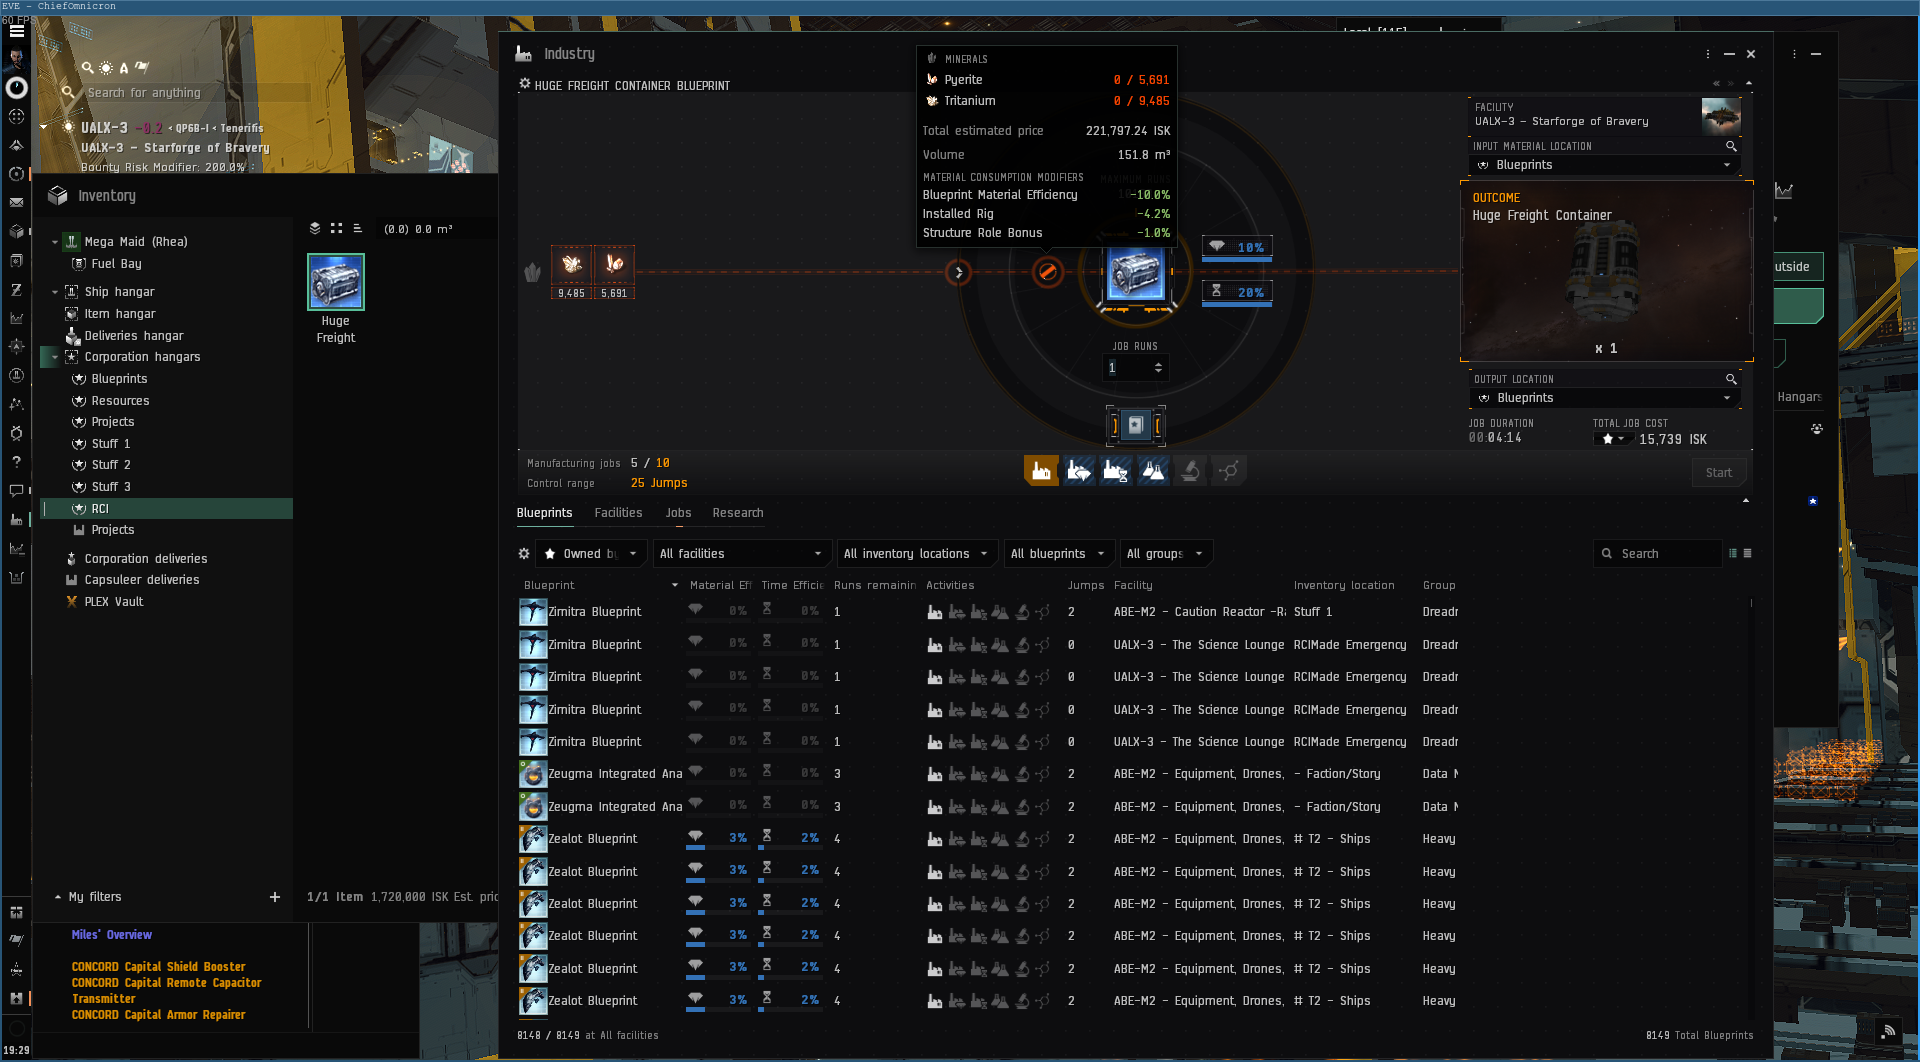The width and height of the screenshot is (1920, 1062).
Task: Switch to the Jobs tab
Action: tap(678, 513)
